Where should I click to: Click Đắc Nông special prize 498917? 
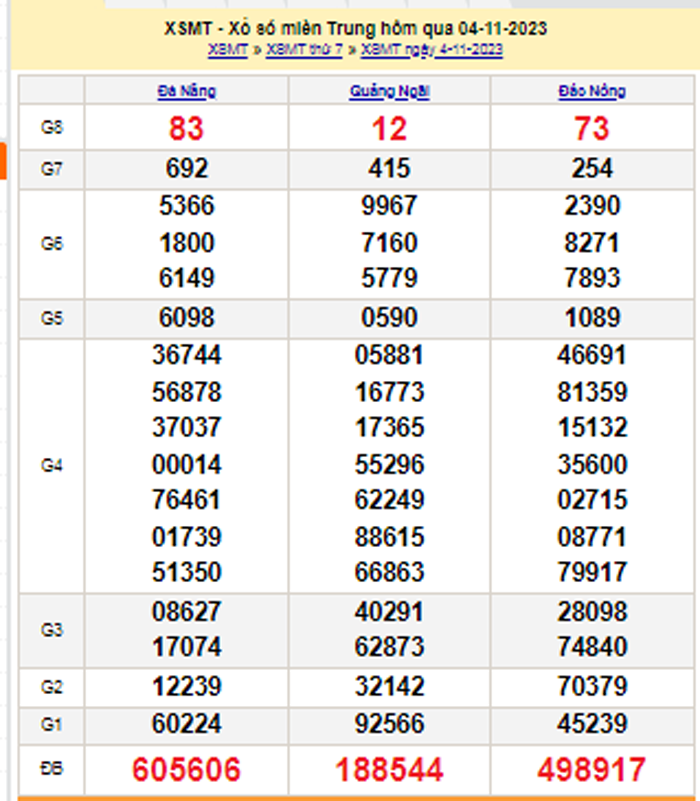click(x=592, y=769)
